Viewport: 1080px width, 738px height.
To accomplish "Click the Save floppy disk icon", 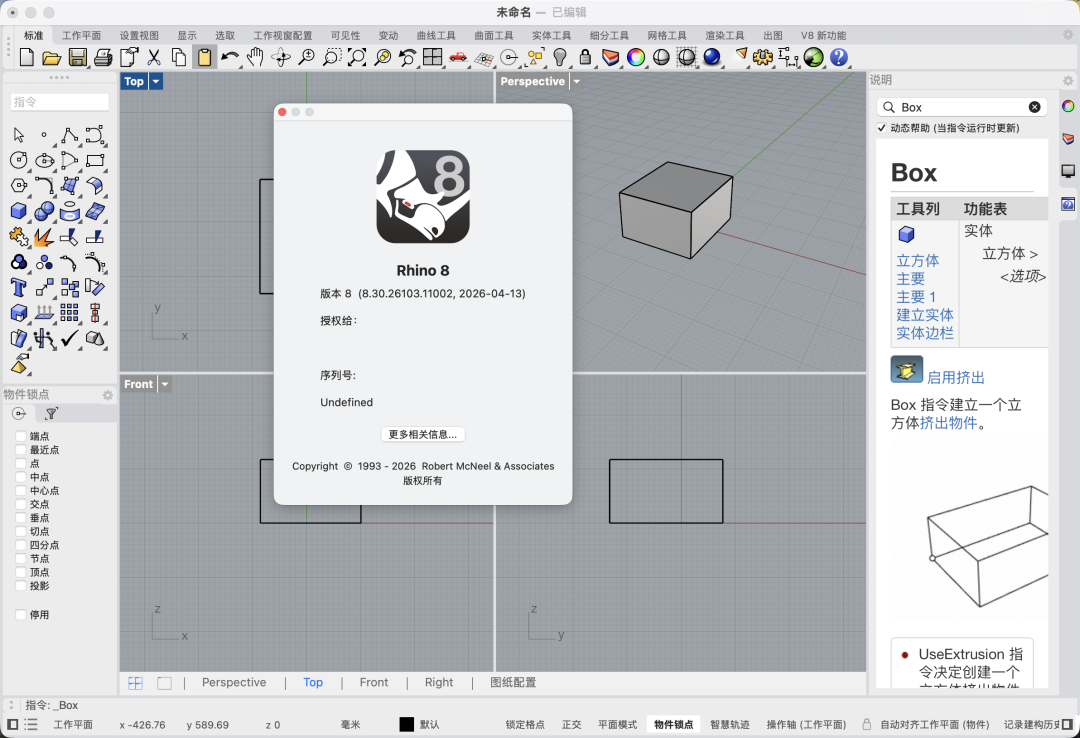I will click(77, 58).
